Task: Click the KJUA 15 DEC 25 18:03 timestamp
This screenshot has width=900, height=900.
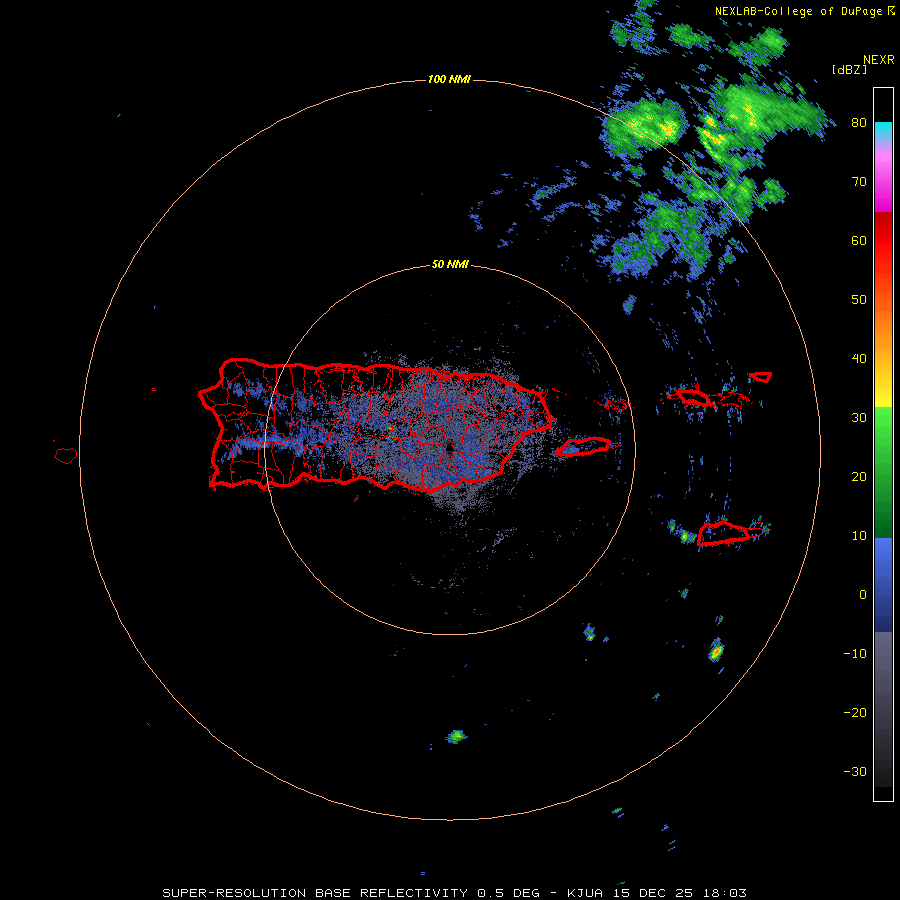Action: [x=657, y=893]
